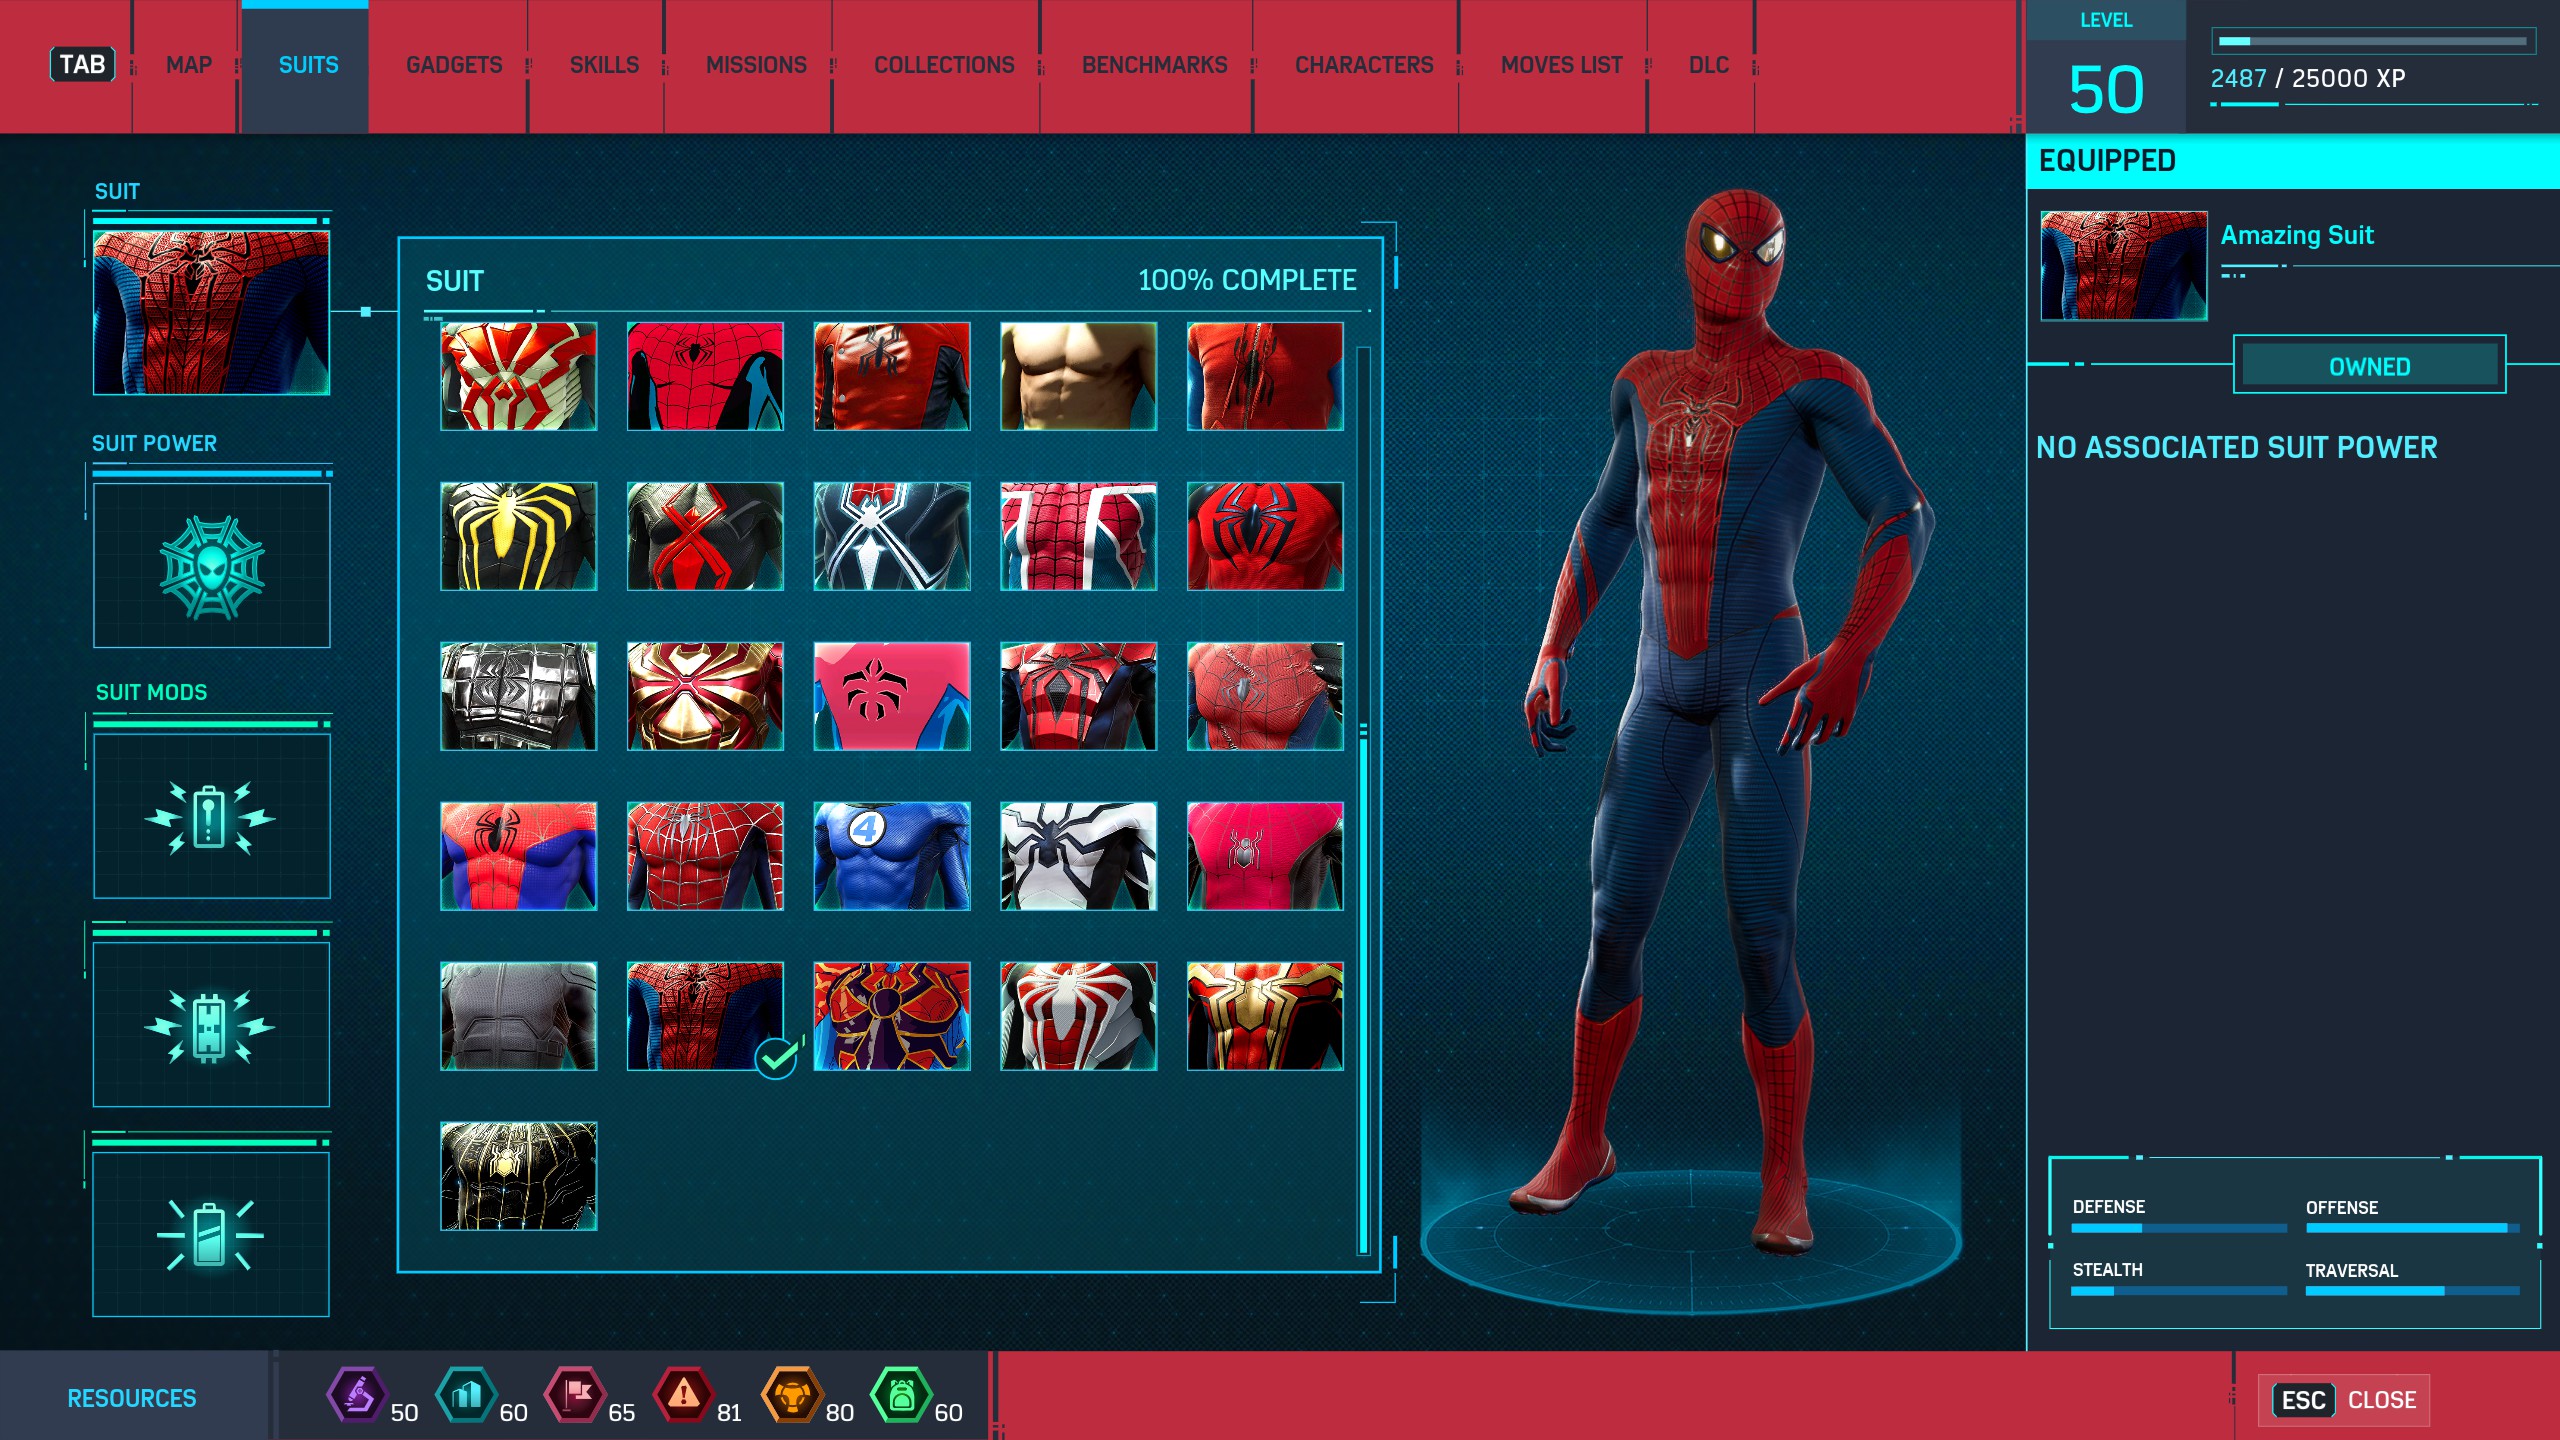Click the pink base token flag icon
Image resolution: width=2560 pixels, height=1440 pixels.
point(575,1394)
